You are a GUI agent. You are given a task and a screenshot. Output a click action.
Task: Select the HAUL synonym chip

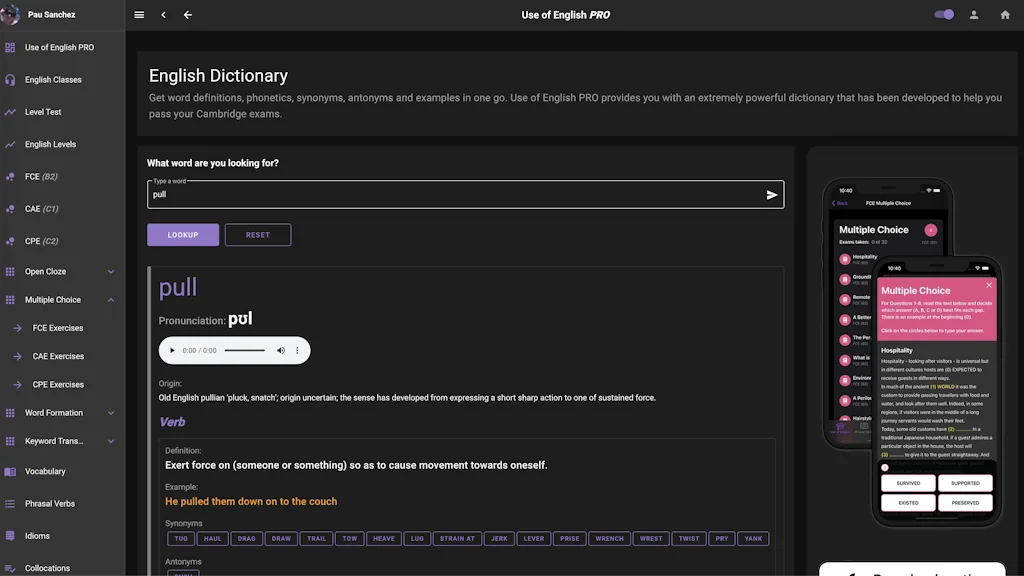coord(213,539)
